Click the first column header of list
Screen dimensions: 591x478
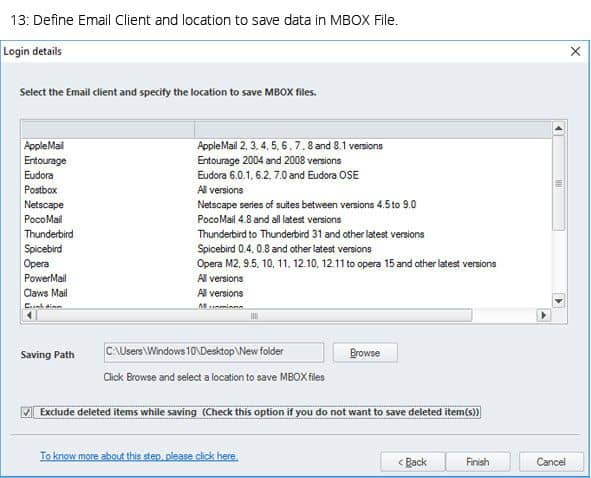click(x=108, y=129)
